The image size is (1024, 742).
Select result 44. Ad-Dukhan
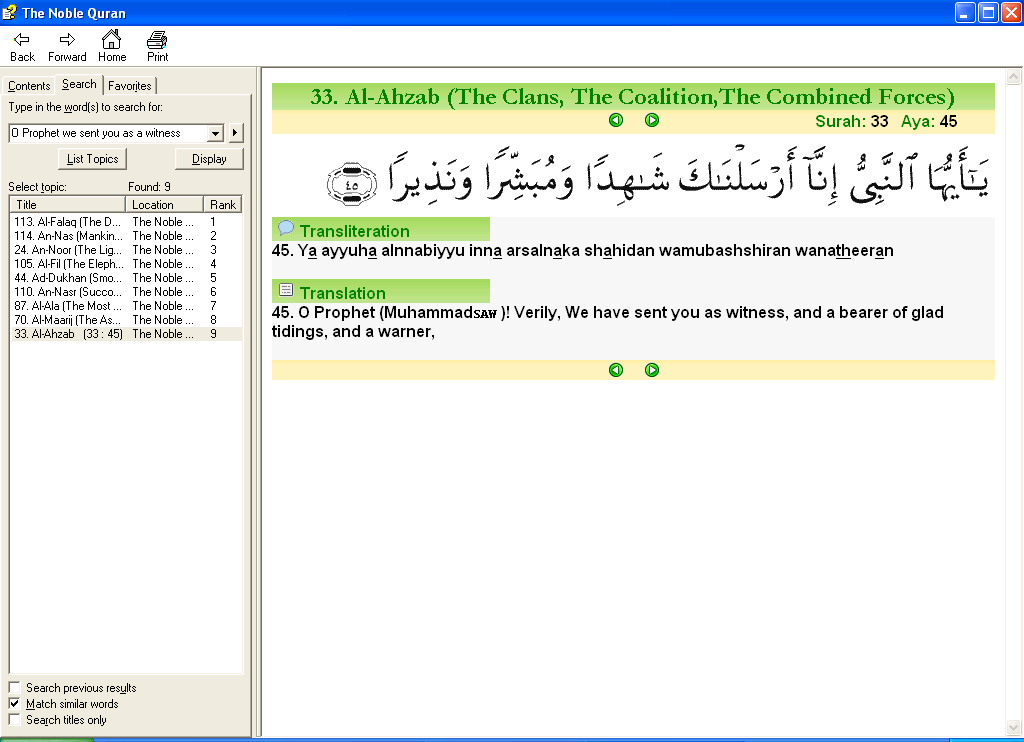(x=126, y=278)
